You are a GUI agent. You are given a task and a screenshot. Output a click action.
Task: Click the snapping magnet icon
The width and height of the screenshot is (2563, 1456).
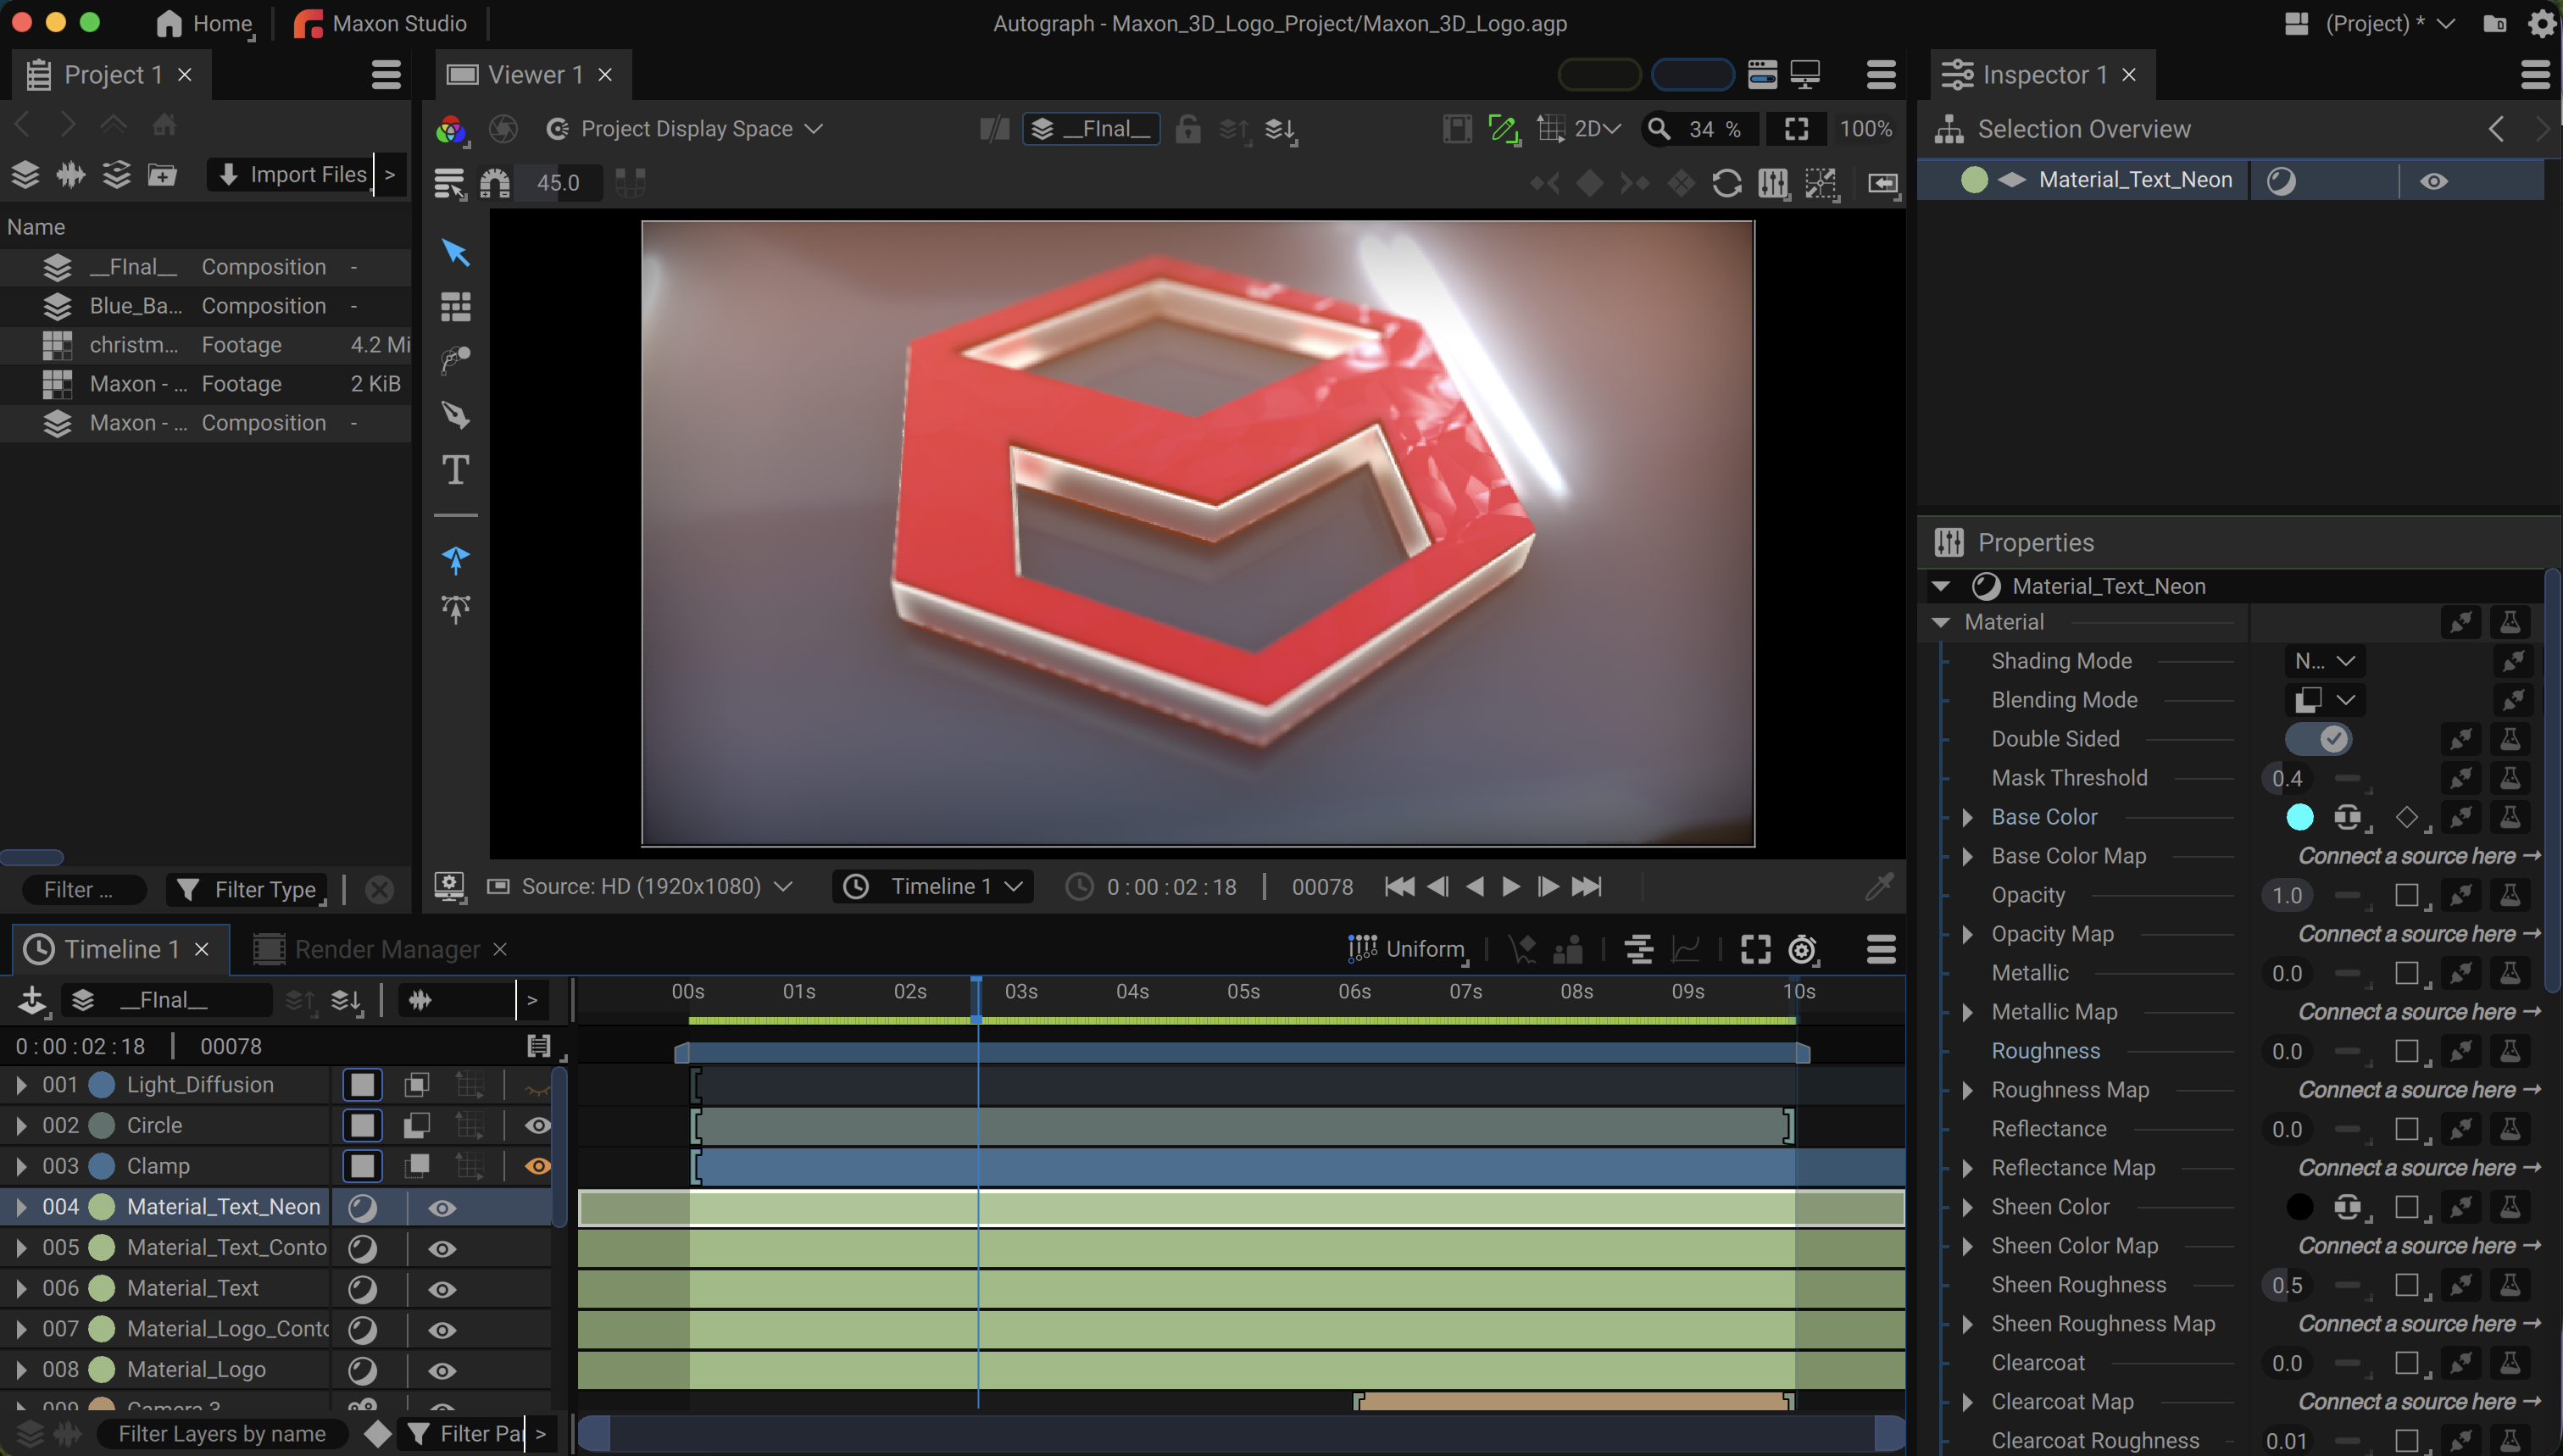495,183
